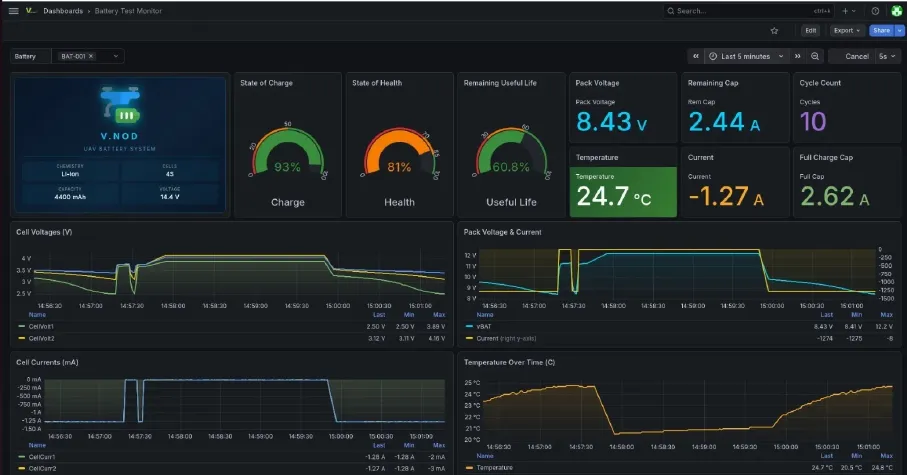The width and height of the screenshot is (907, 475).
Task: Open the user profile avatar
Action: pyautogui.click(x=897, y=11)
